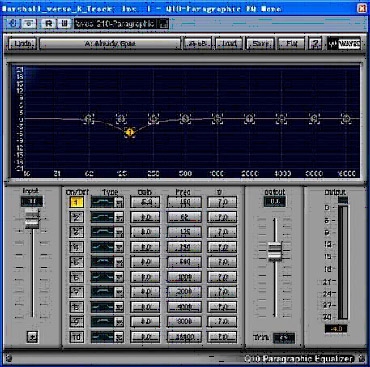The height and width of the screenshot is (367, 370).
Task: Open the Setup A preset name menu
Action: 110,43
